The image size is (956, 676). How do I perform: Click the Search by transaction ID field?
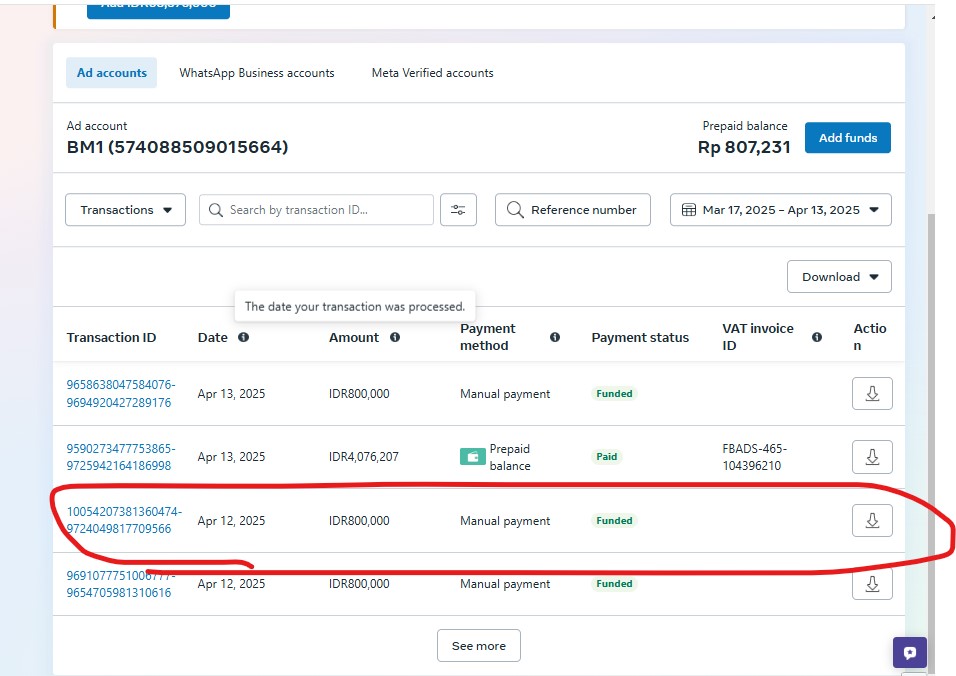coord(316,210)
